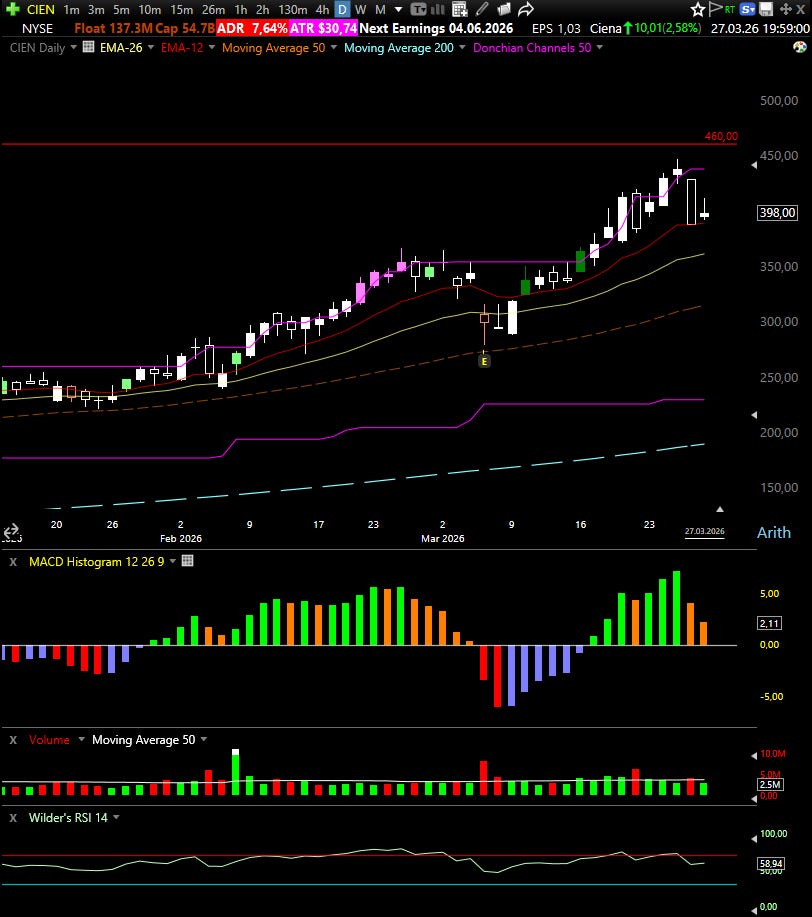This screenshot has width=812, height=917.
Task: Open the Volume Moving Average 50 dropdown
Action: click(204, 739)
